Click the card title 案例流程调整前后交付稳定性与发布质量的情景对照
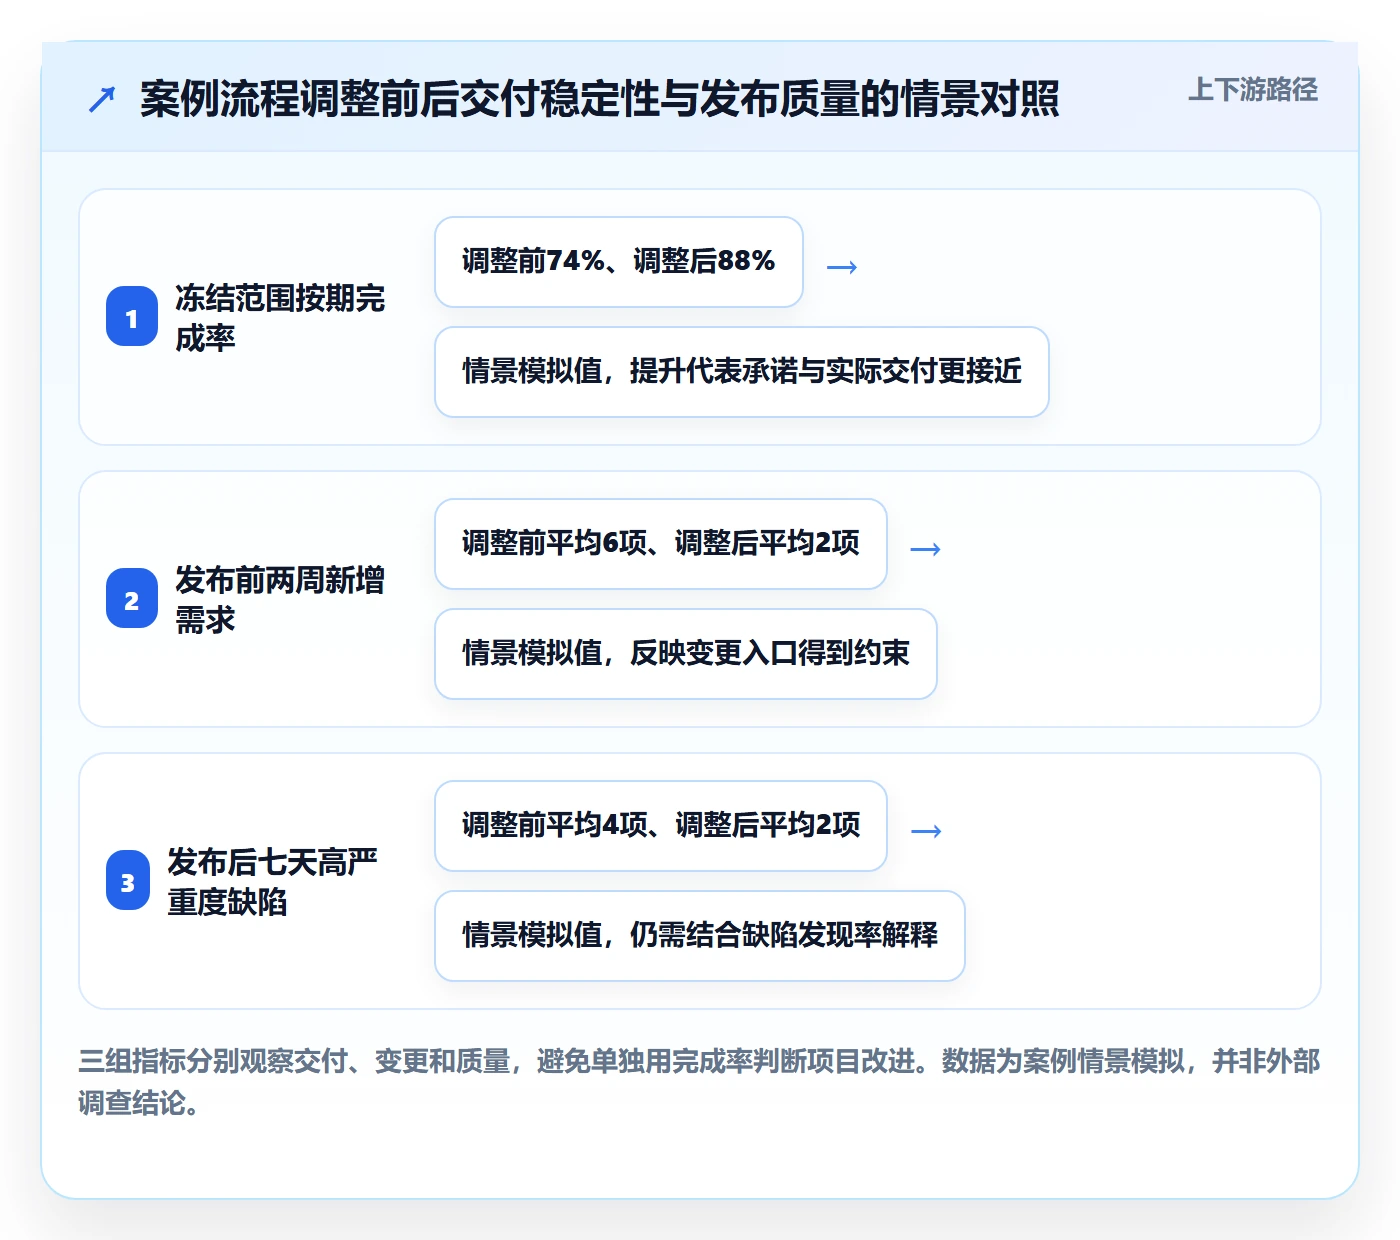The image size is (1400, 1240). (x=600, y=99)
